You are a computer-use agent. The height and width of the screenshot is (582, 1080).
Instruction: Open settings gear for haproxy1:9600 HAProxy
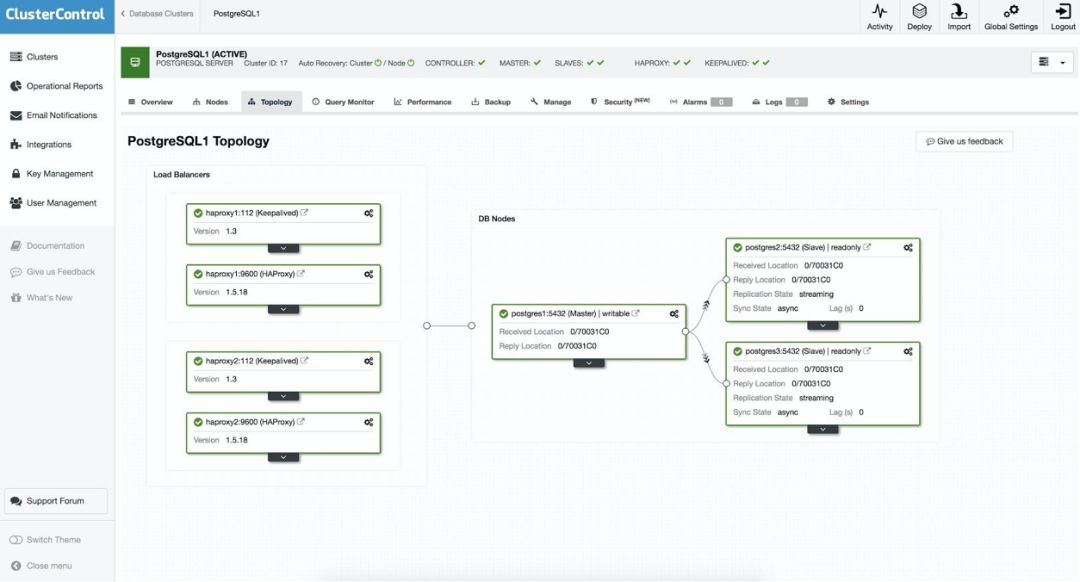pos(368,274)
